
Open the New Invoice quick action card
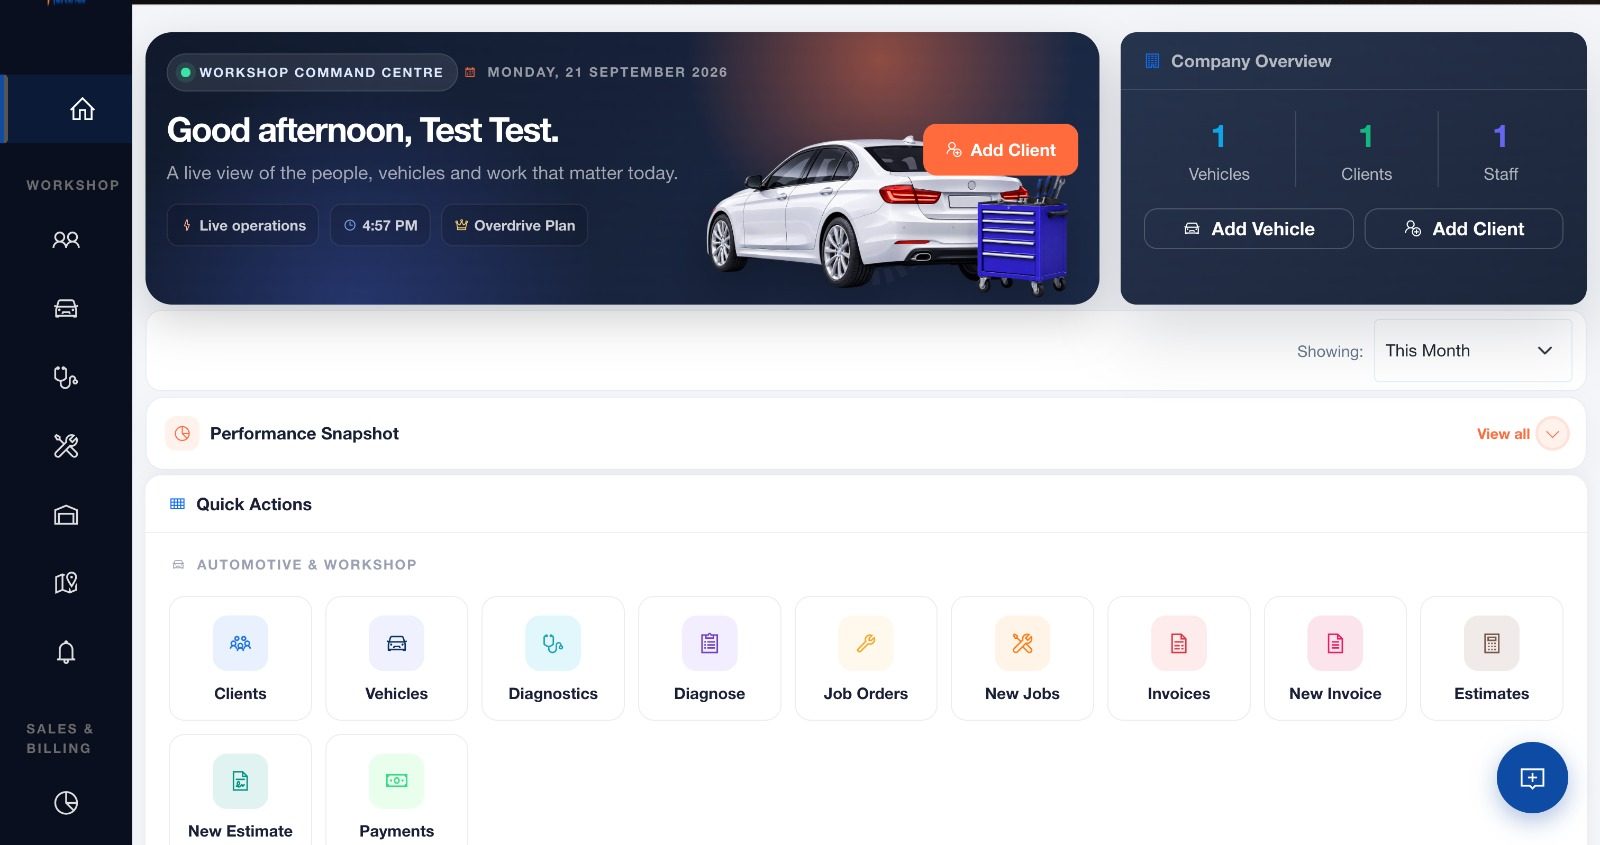(1335, 658)
